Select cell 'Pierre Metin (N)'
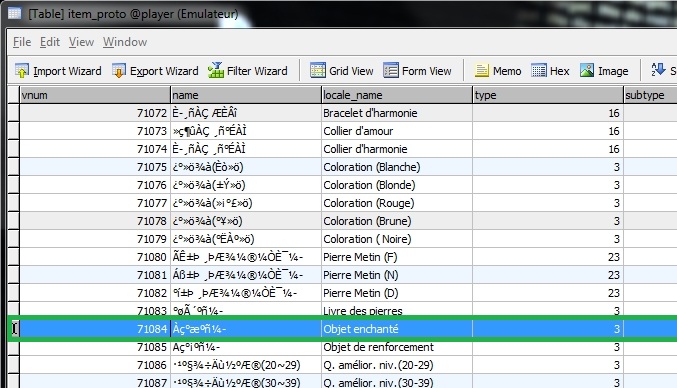Screen dimensions: 677x388 click(x=397, y=275)
